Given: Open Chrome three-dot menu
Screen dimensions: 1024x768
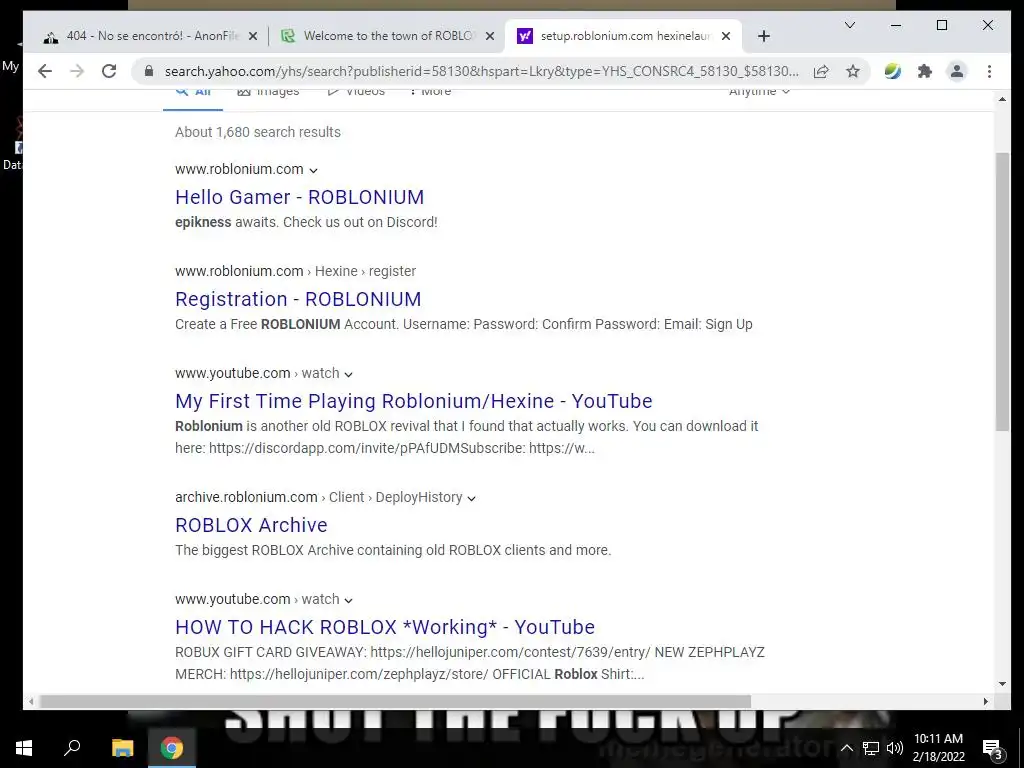Looking at the screenshot, I should pos(989,71).
